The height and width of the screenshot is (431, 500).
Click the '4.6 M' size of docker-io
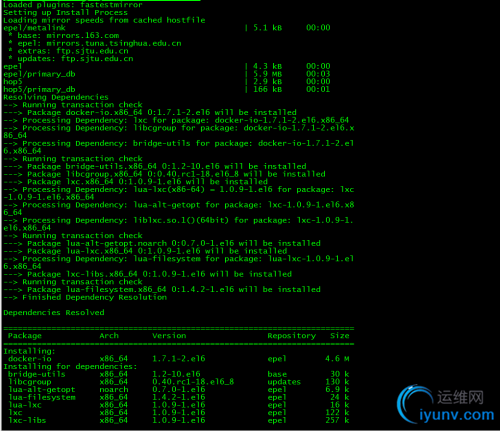(x=337, y=359)
